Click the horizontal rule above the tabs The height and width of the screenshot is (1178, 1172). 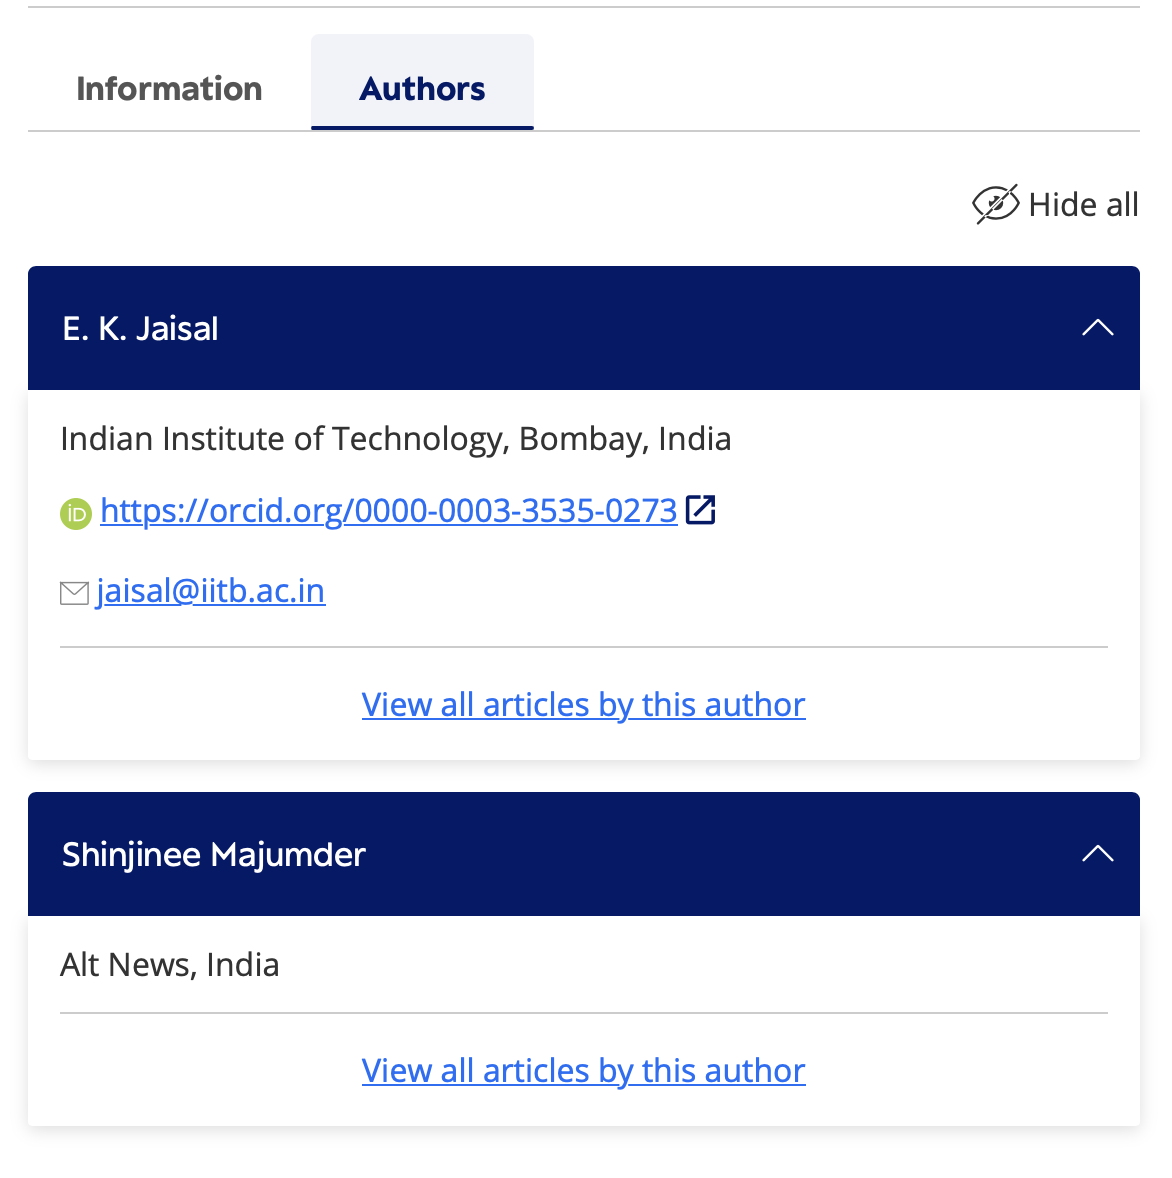(x=583, y=7)
